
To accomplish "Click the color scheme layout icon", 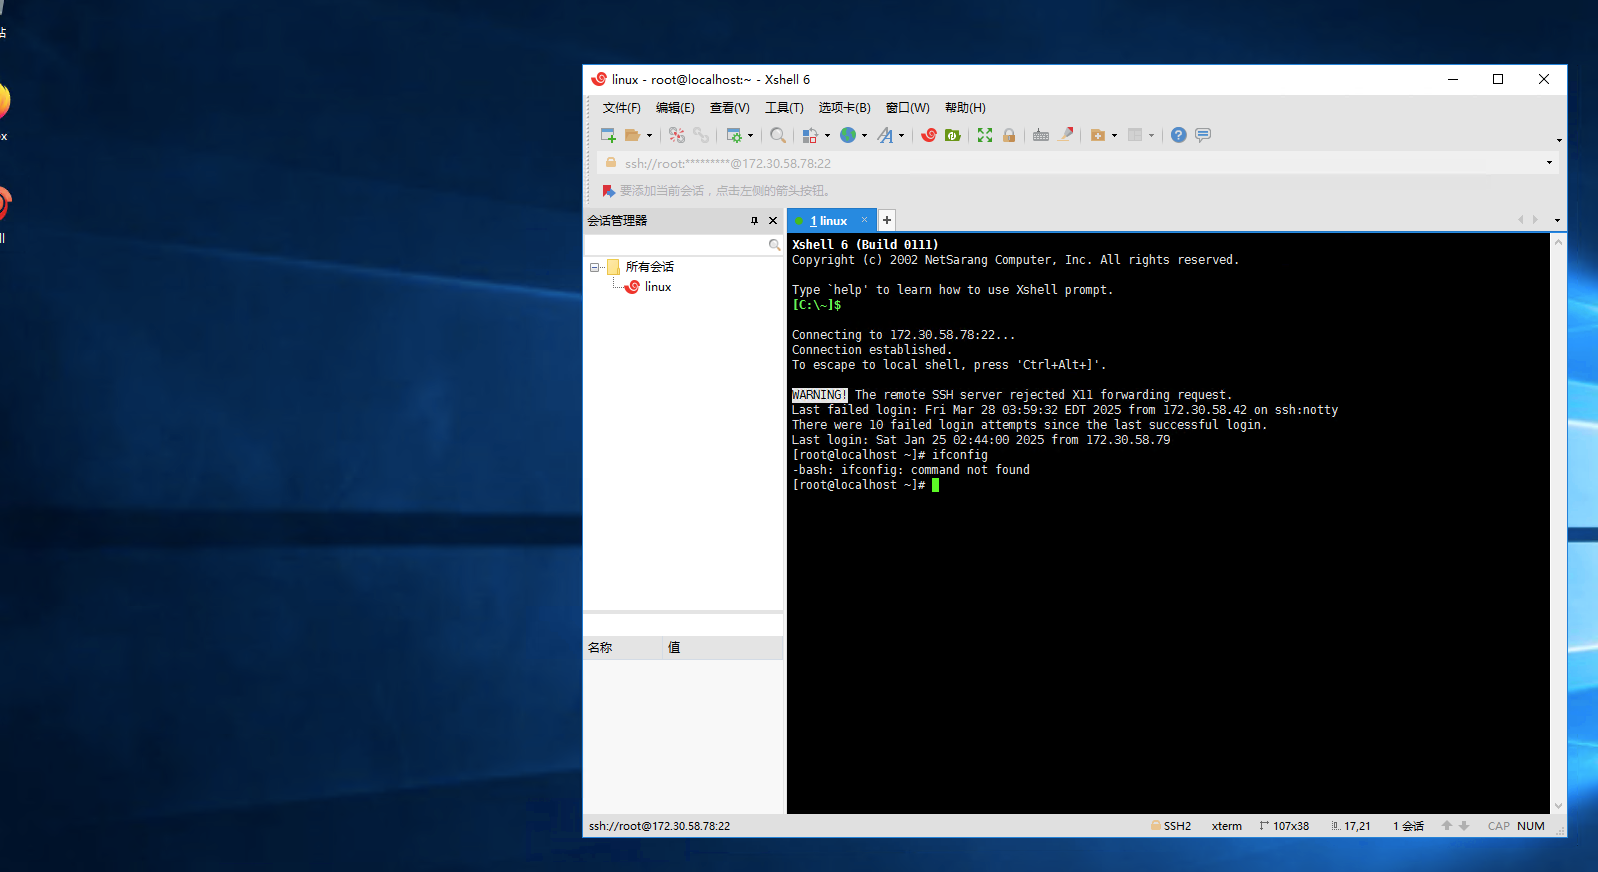I will pos(810,135).
